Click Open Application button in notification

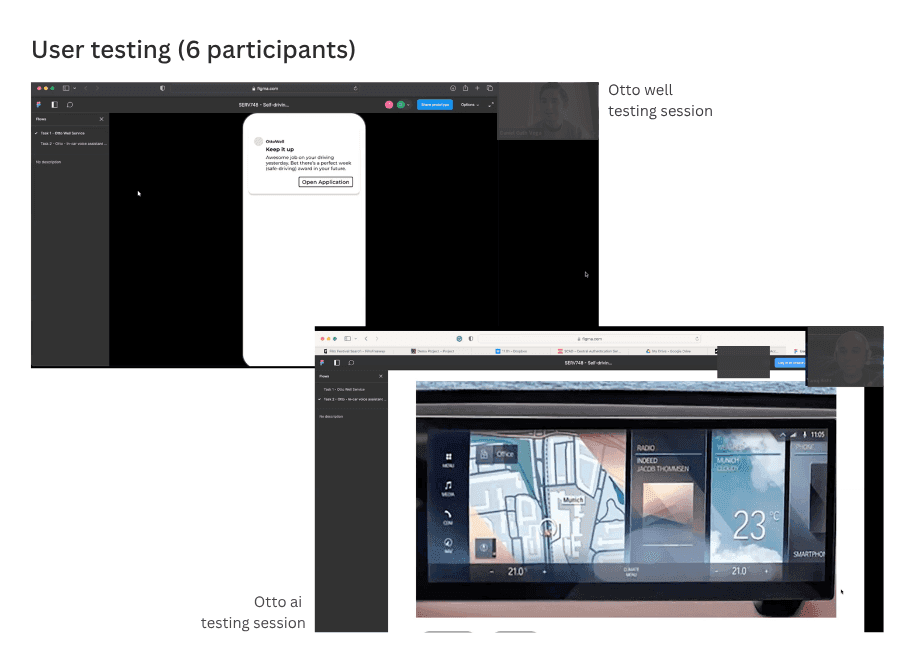[325, 181]
